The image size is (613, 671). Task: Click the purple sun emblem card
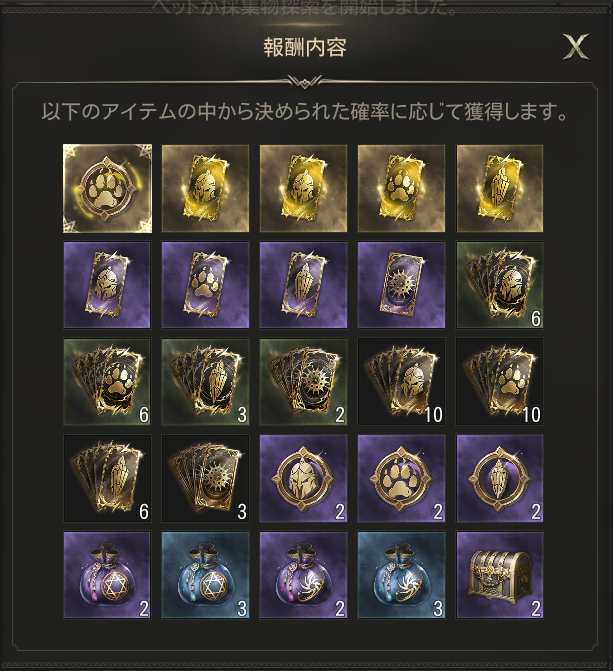point(402,285)
